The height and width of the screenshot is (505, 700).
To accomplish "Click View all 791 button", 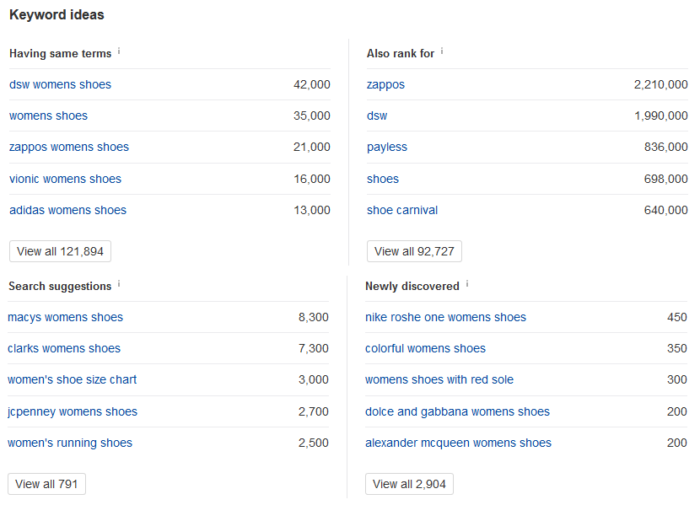I will coord(46,484).
